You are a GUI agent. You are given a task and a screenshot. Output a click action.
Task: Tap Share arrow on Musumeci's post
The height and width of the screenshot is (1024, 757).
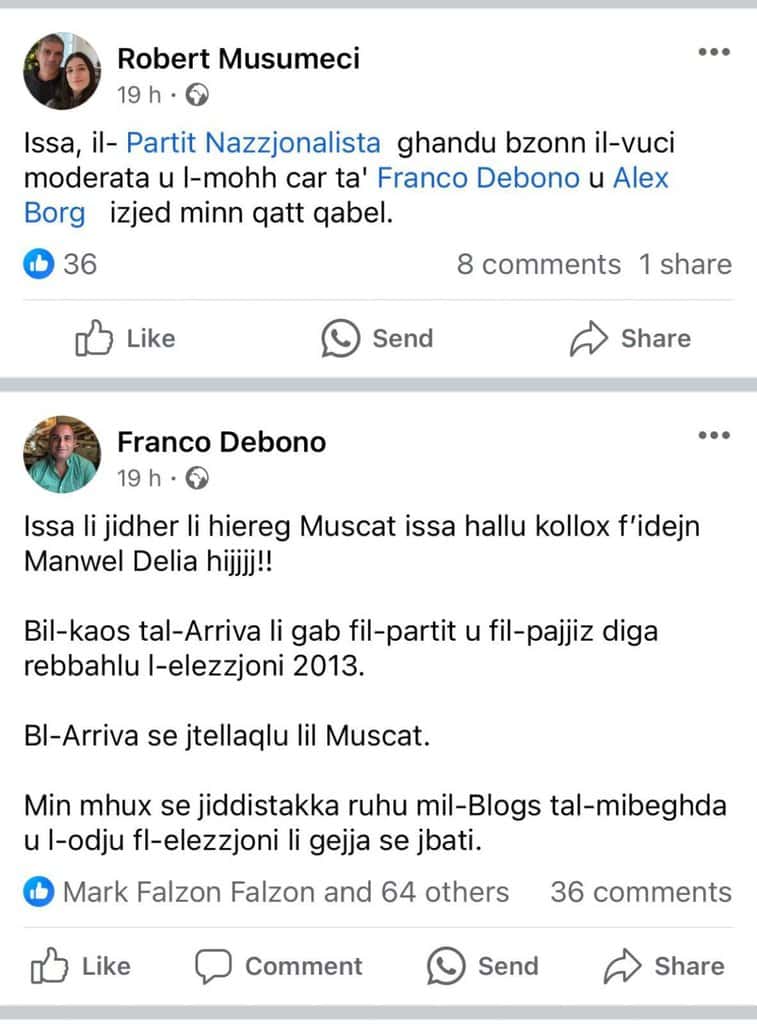tap(589, 339)
